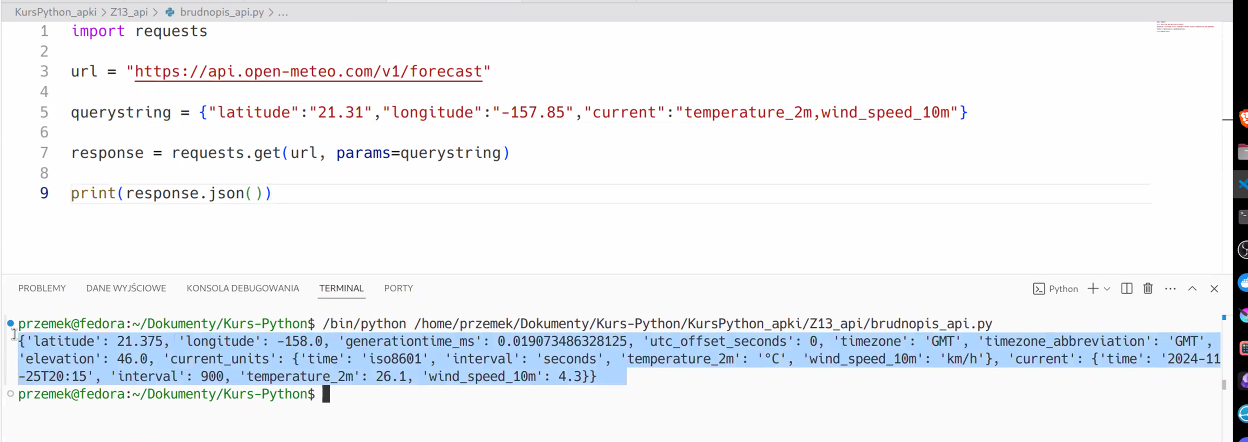Click line number 9 in the gutter

point(44,193)
